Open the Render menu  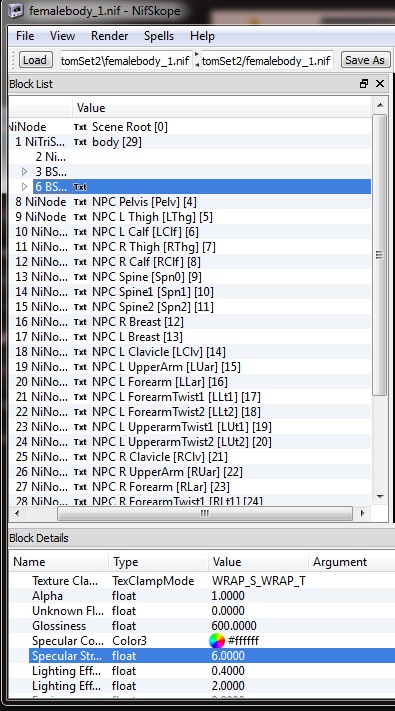[x=109, y=36]
